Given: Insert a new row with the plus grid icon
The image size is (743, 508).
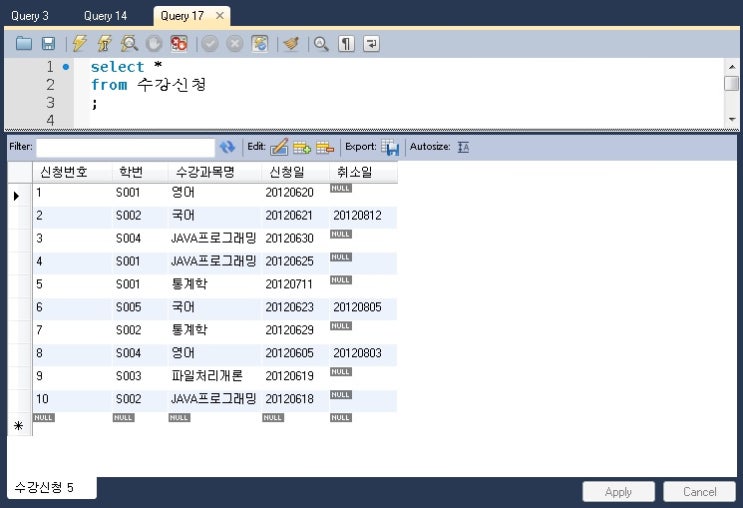Looking at the screenshot, I should coord(302,147).
